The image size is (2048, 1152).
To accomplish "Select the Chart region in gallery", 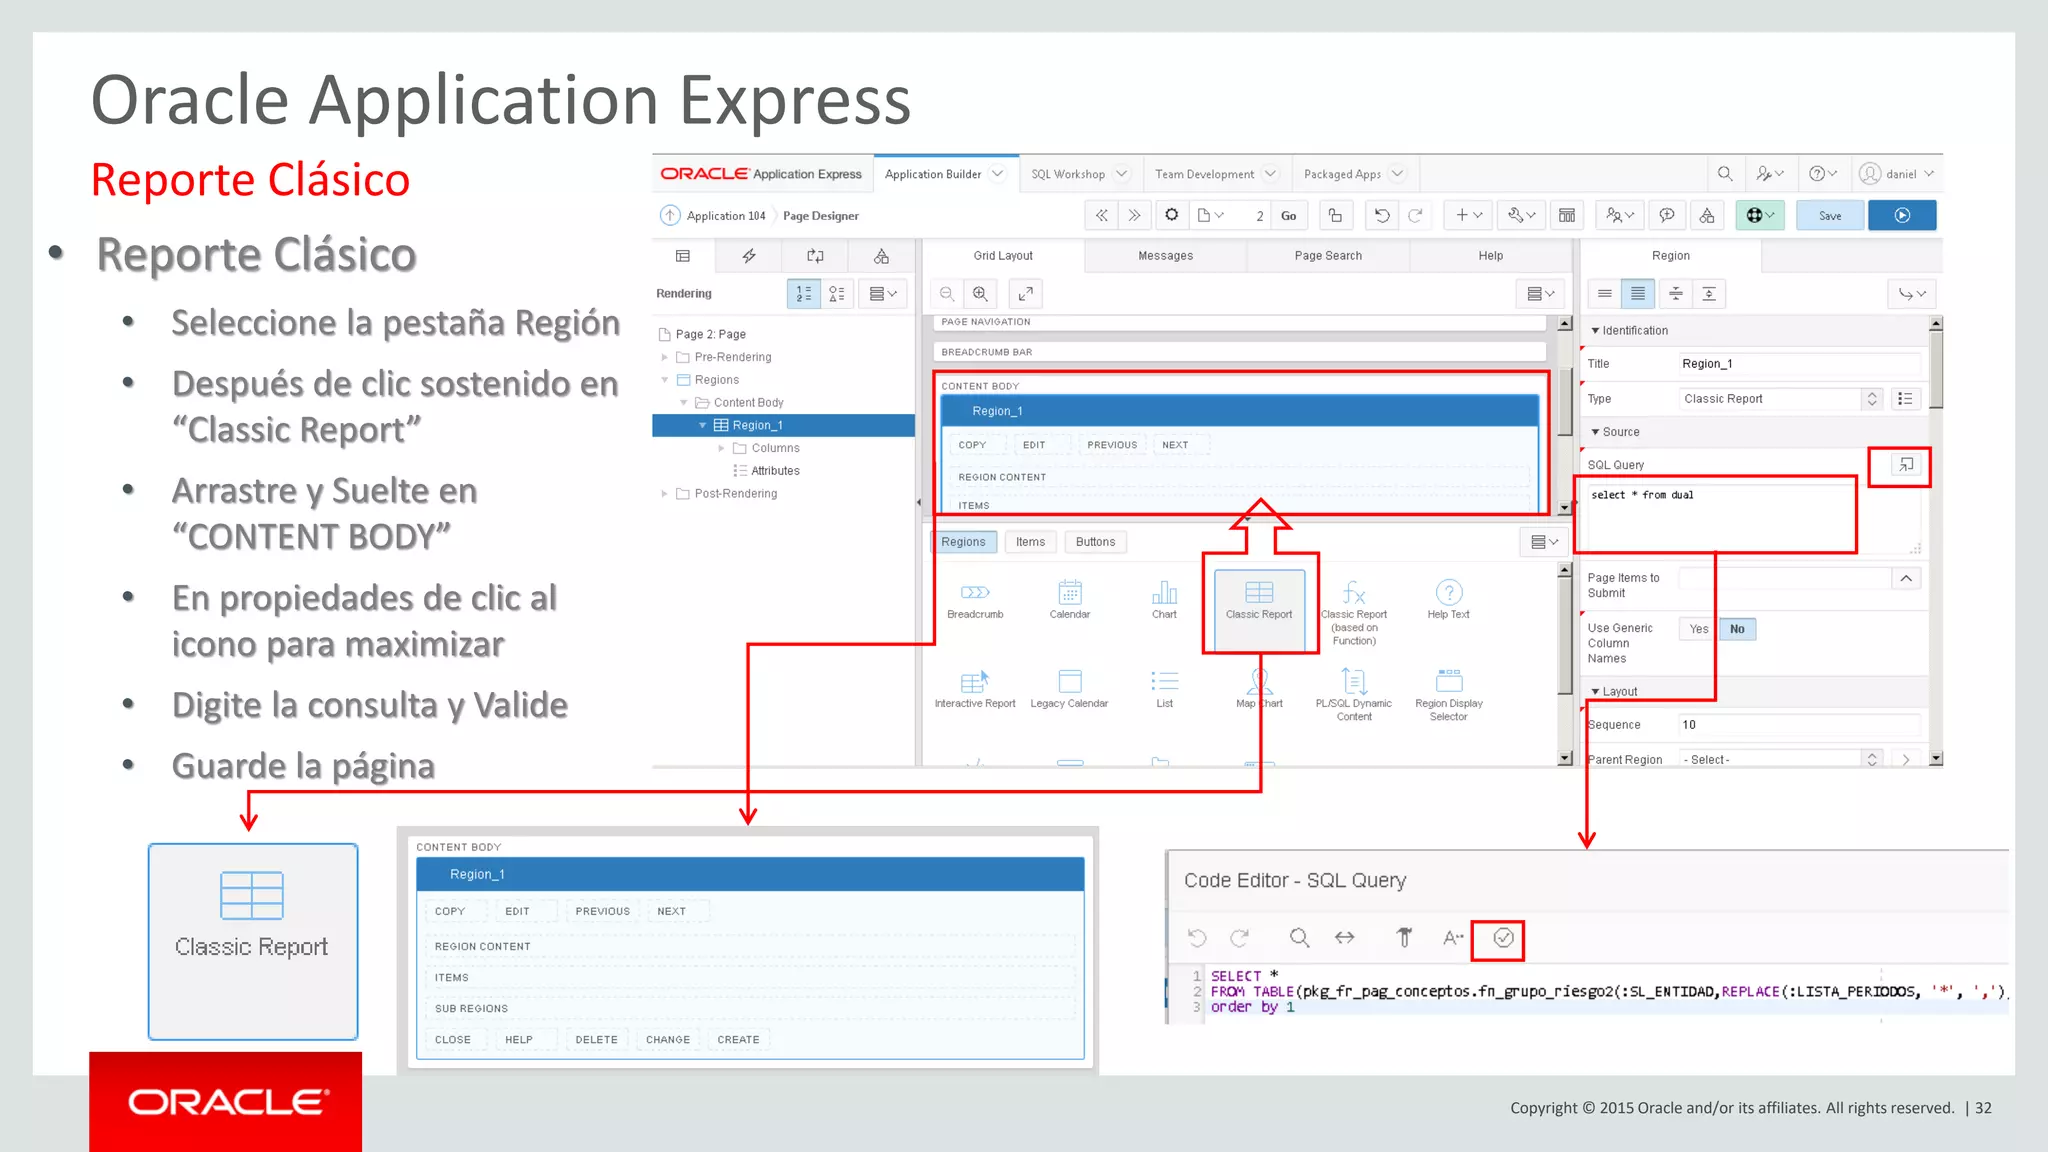I will pyautogui.click(x=1164, y=599).
